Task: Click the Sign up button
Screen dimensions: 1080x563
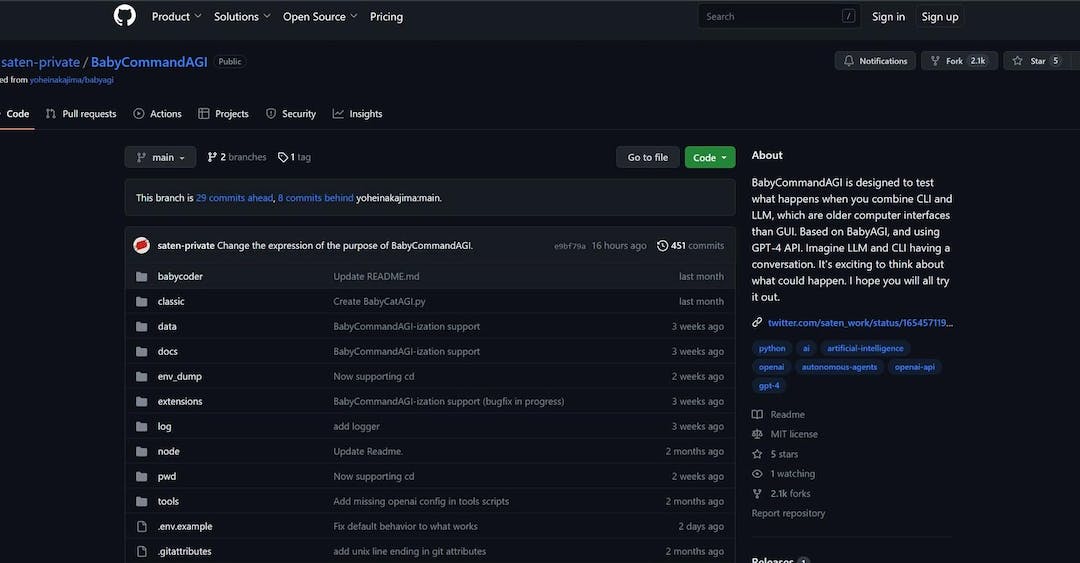Action: click(939, 17)
